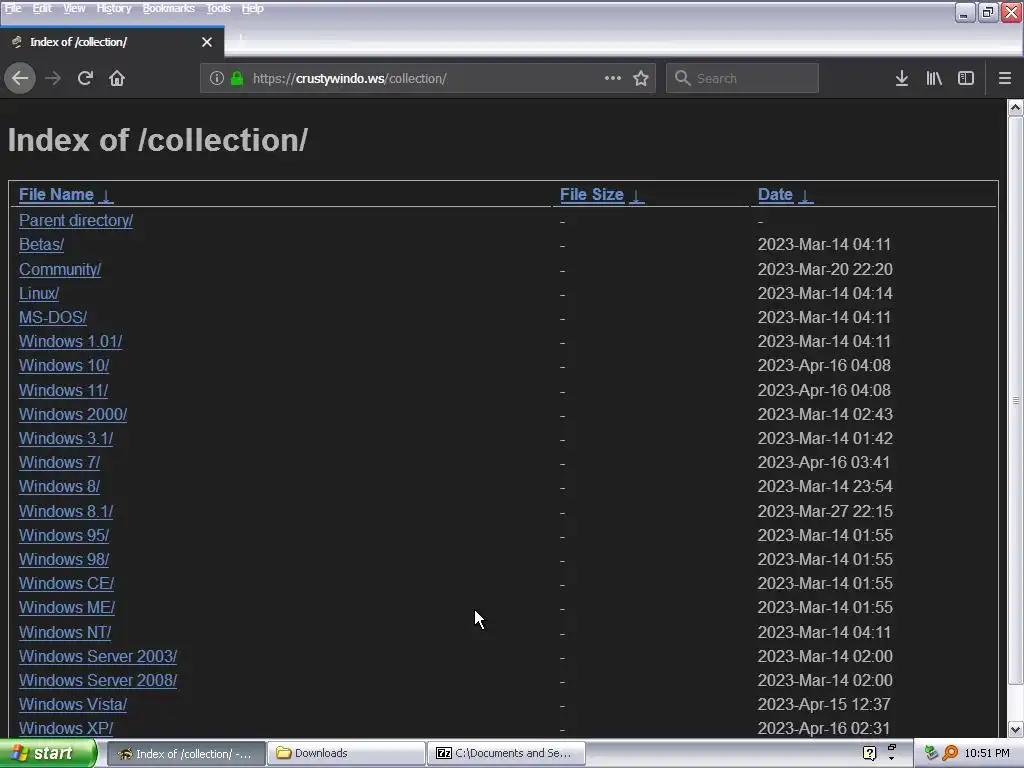Open the Windows 95 folder
Image resolution: width=1024 pixels, height=768 pixels.
64,536
